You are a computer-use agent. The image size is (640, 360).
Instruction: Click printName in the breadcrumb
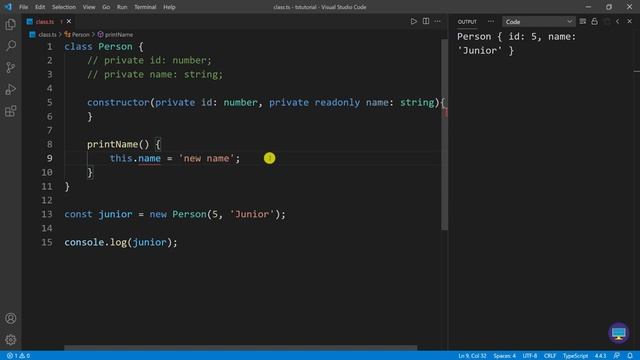click(119, 35)
